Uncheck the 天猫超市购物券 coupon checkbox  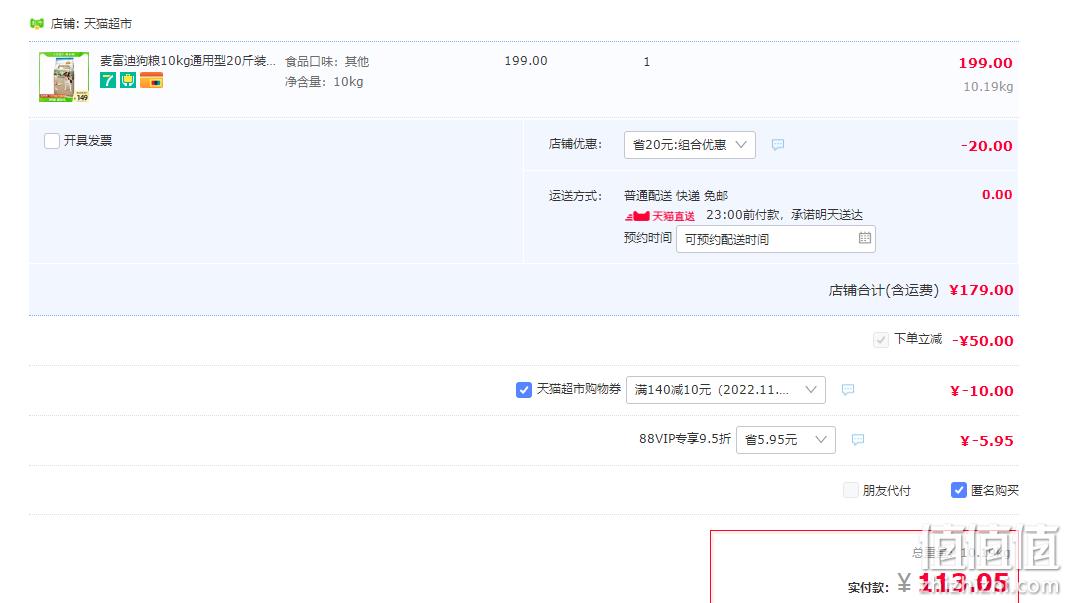tap(524, 389)
